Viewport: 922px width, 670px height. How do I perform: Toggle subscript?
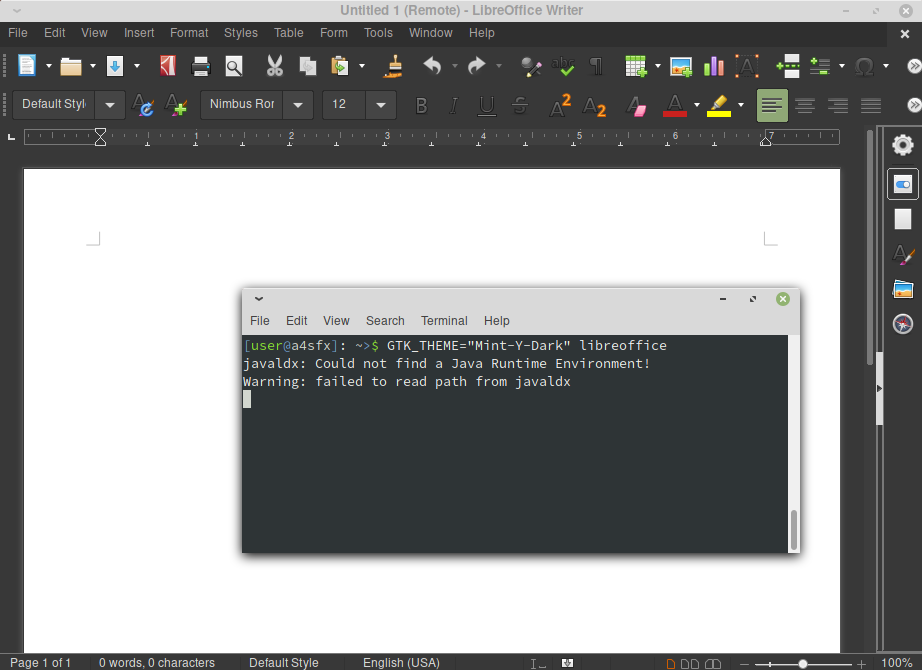point(594,107)
